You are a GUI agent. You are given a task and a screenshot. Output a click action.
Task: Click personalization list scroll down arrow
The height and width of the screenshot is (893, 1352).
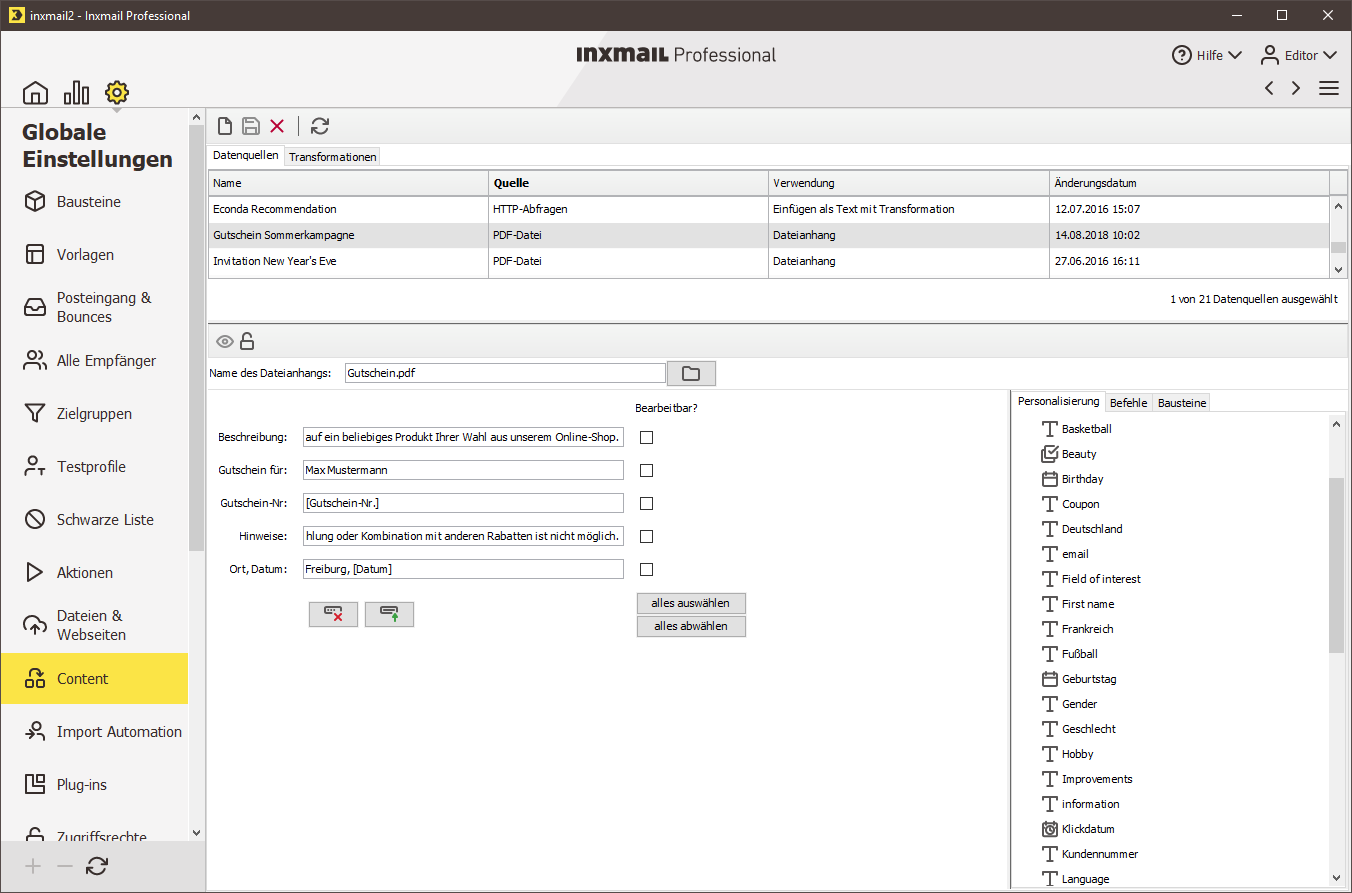click(x=1337, y=877)
